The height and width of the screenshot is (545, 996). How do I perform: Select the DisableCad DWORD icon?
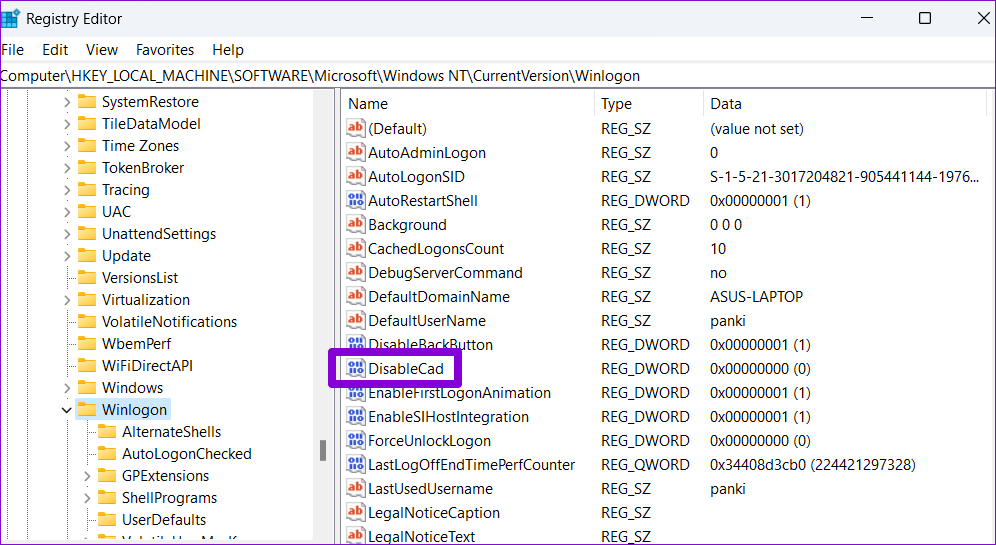tap(356, 368)
